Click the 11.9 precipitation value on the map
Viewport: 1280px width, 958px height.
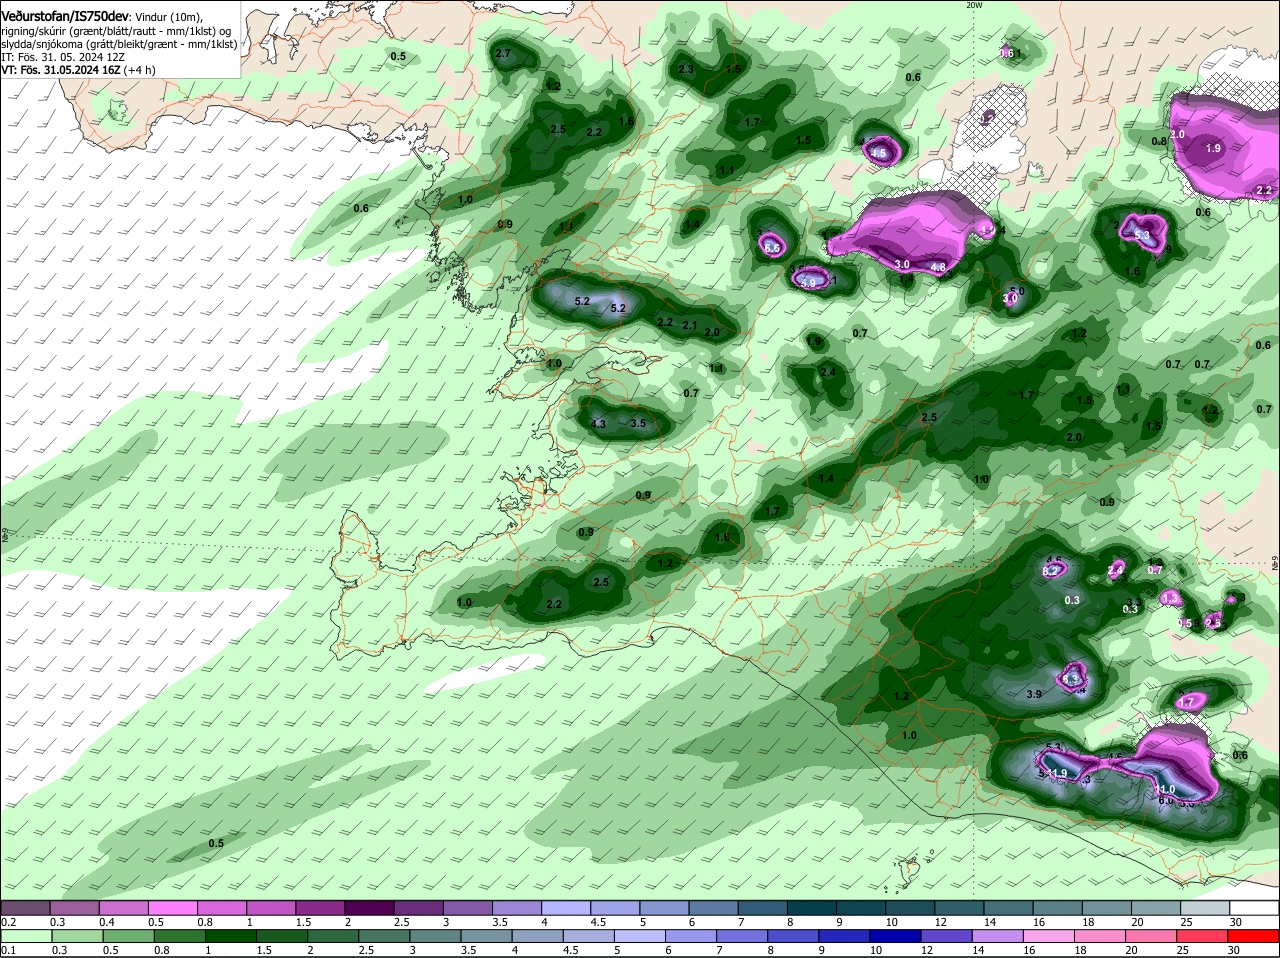click(x=1057, y=774)
